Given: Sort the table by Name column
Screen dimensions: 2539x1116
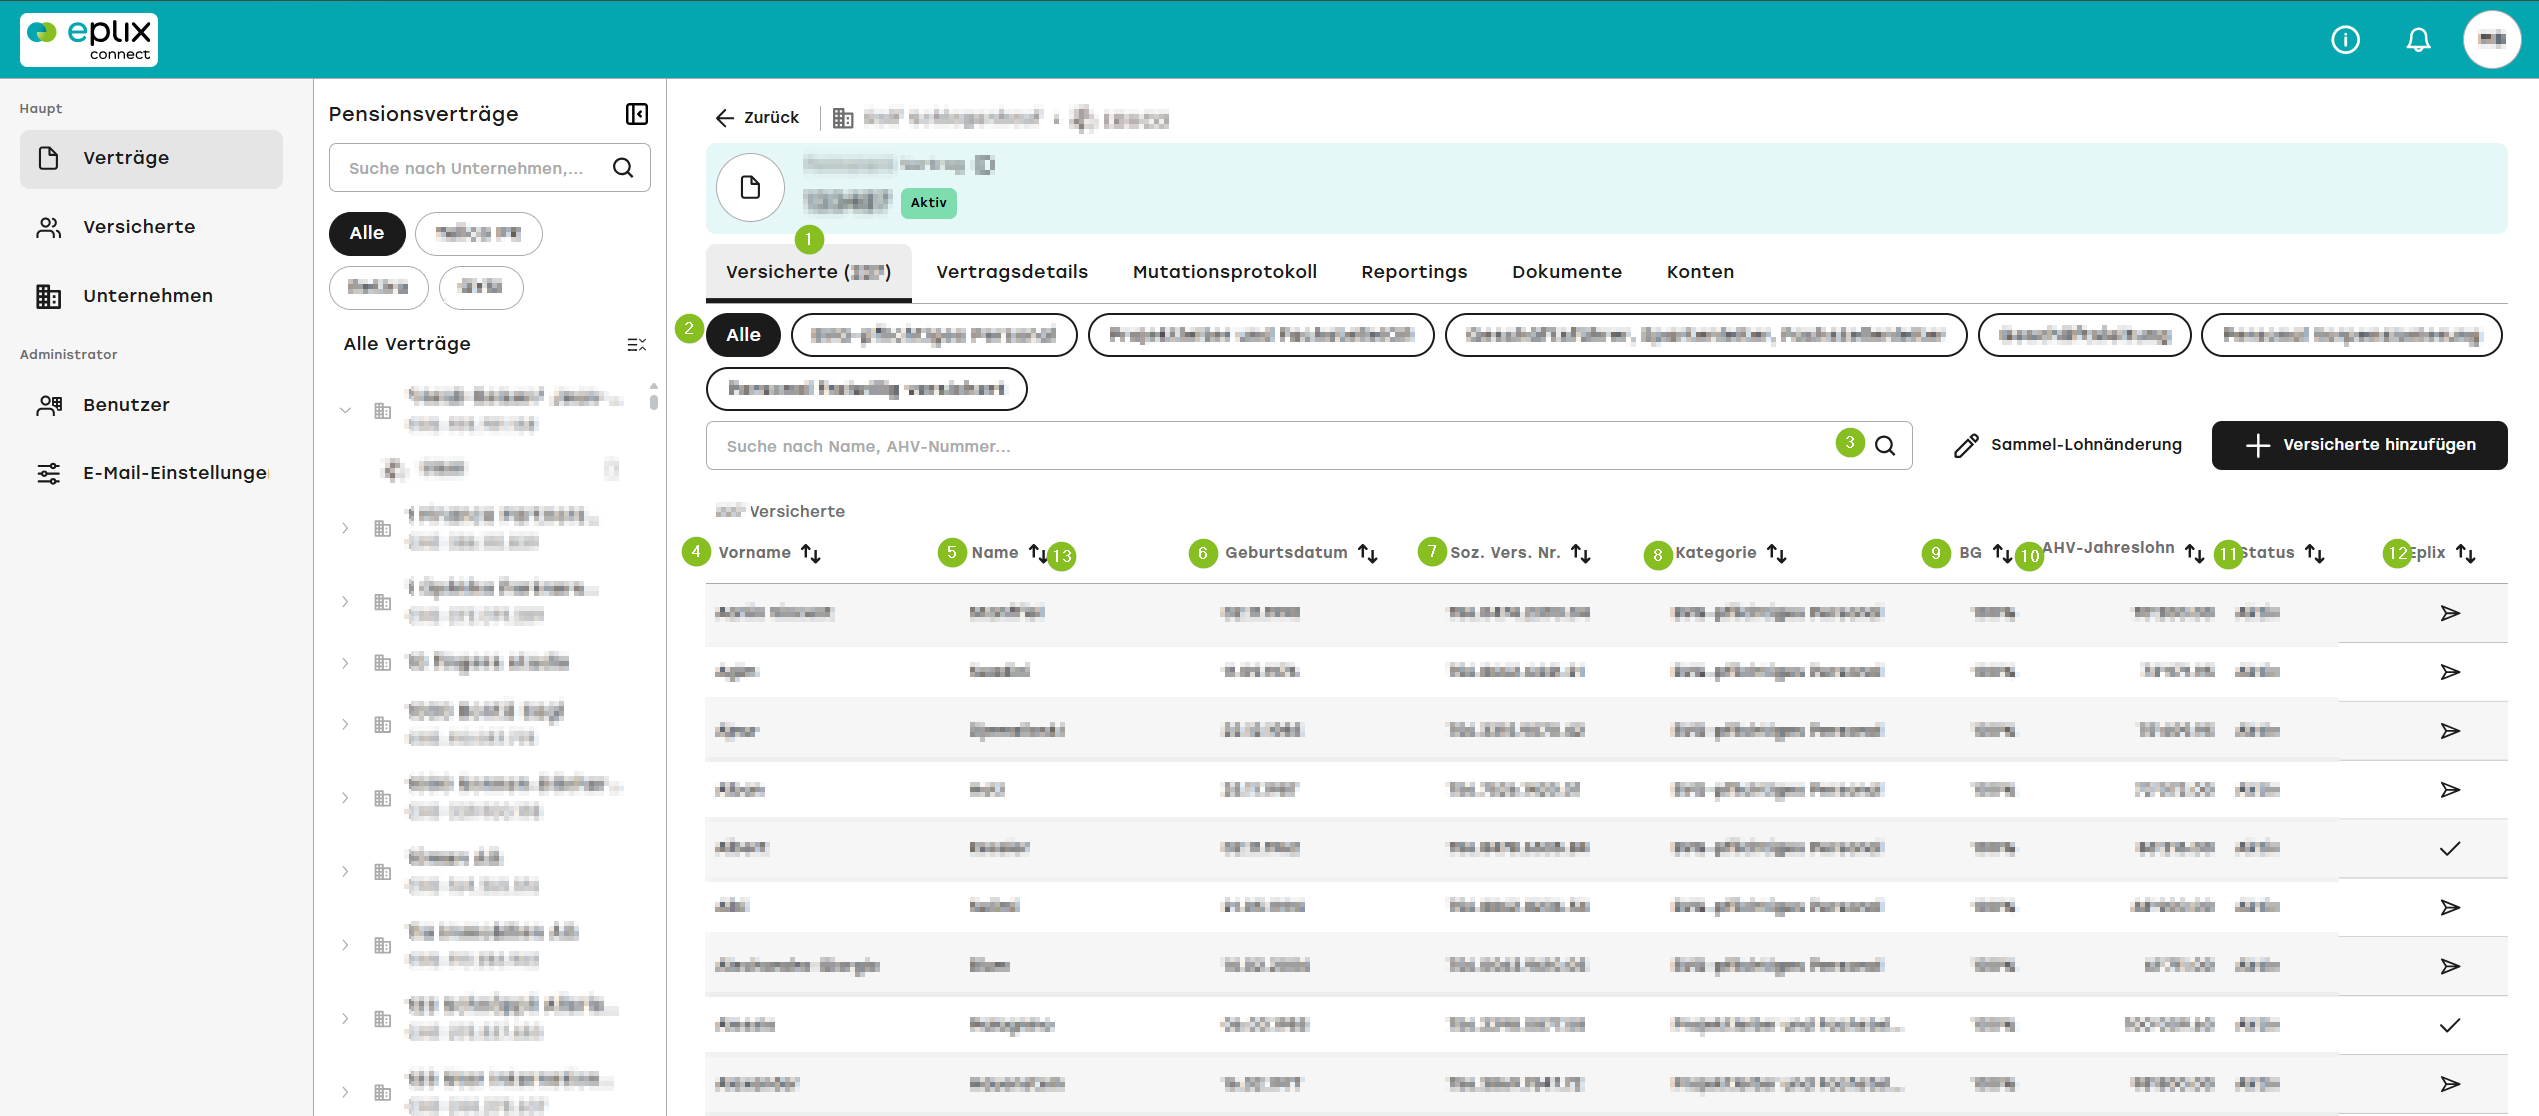Looking at the screenshot, I should click(x=1038, y=553).
